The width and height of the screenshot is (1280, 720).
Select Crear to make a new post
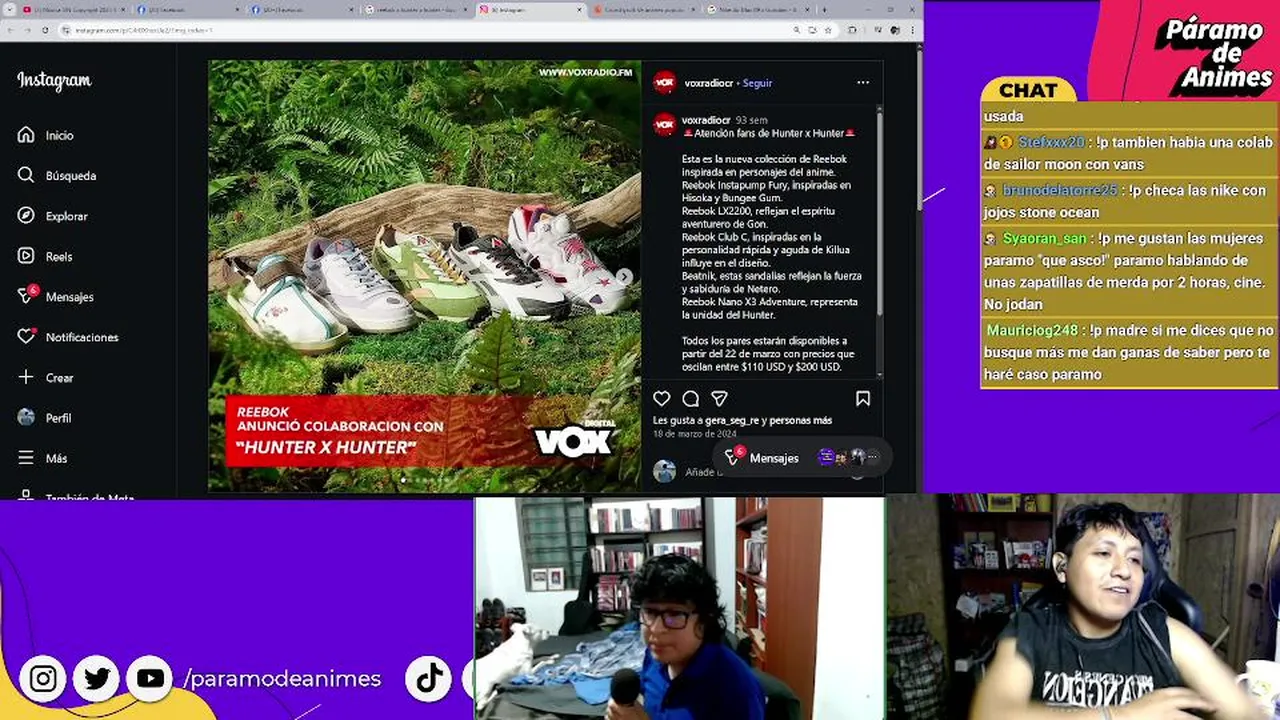47,377
